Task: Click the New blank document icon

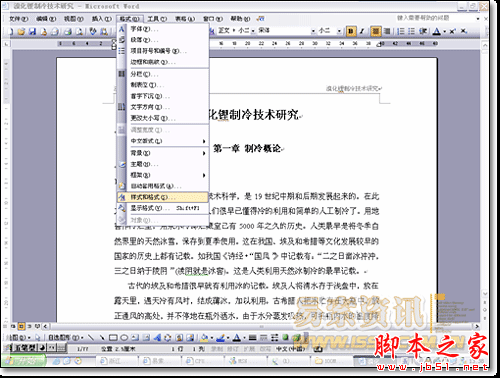Action: pyautogui.click(x=11, y=31)
